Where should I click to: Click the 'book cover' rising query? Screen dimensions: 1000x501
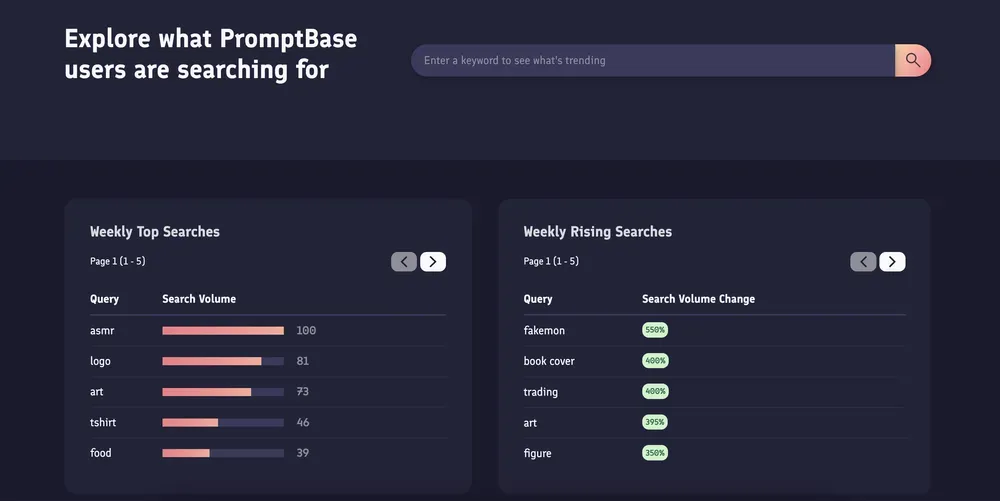[x=549, y=361]
